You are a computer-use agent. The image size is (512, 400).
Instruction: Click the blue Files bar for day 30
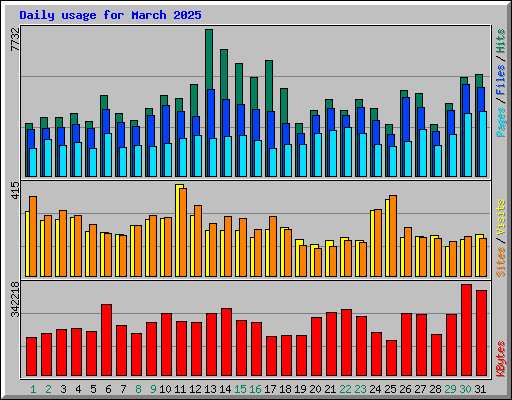click(x=466, y=99)
